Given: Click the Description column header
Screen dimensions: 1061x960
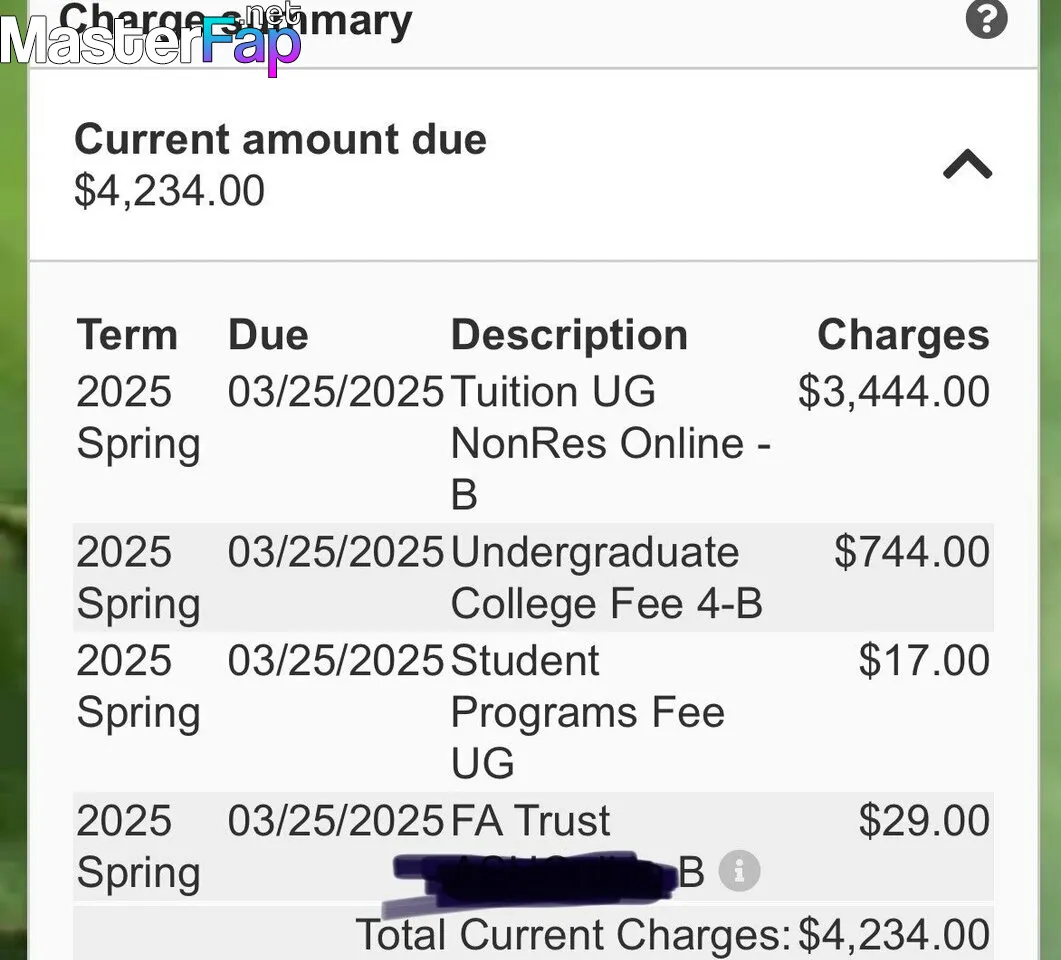Looking at the screenshot, I should tap(569, 335).
